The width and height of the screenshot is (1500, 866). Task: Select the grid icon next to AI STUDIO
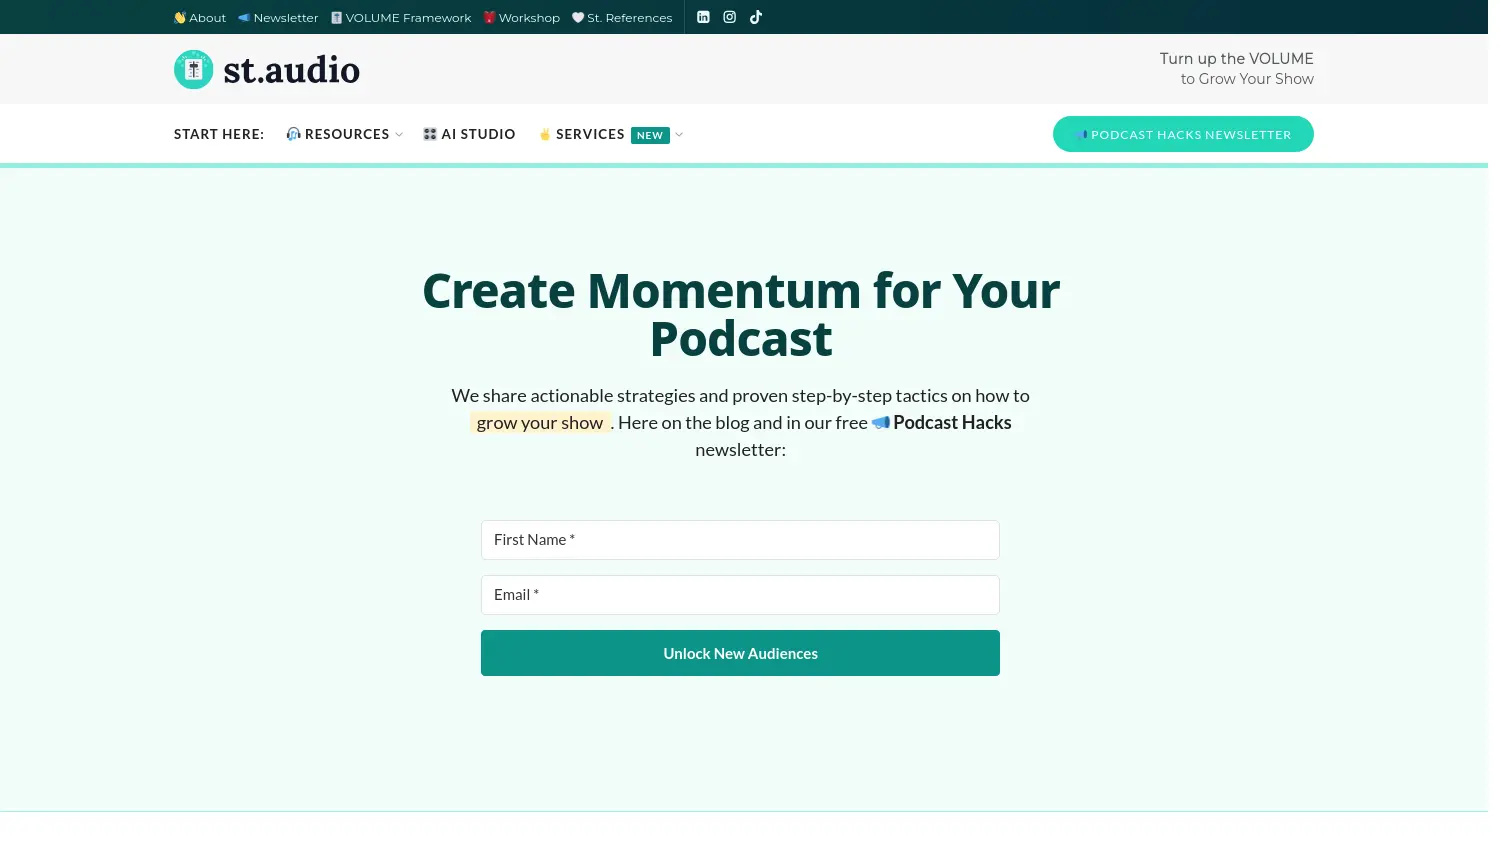click(430, 133)
